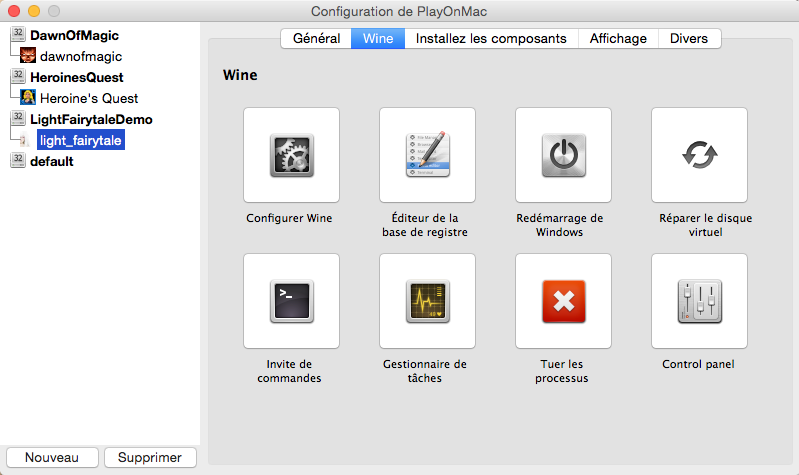Click the Supprimer button
Screen dimensions: 799x475
[x=150, y=458]
